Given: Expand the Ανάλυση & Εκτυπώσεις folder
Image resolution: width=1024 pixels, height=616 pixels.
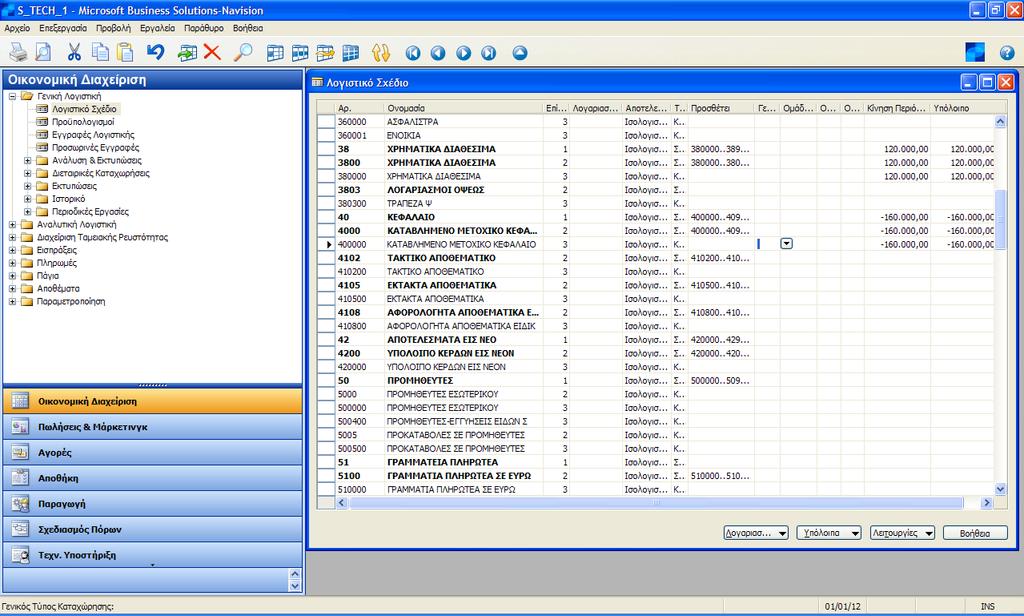Looking at the screenshot, I should [x=27, y=160].
